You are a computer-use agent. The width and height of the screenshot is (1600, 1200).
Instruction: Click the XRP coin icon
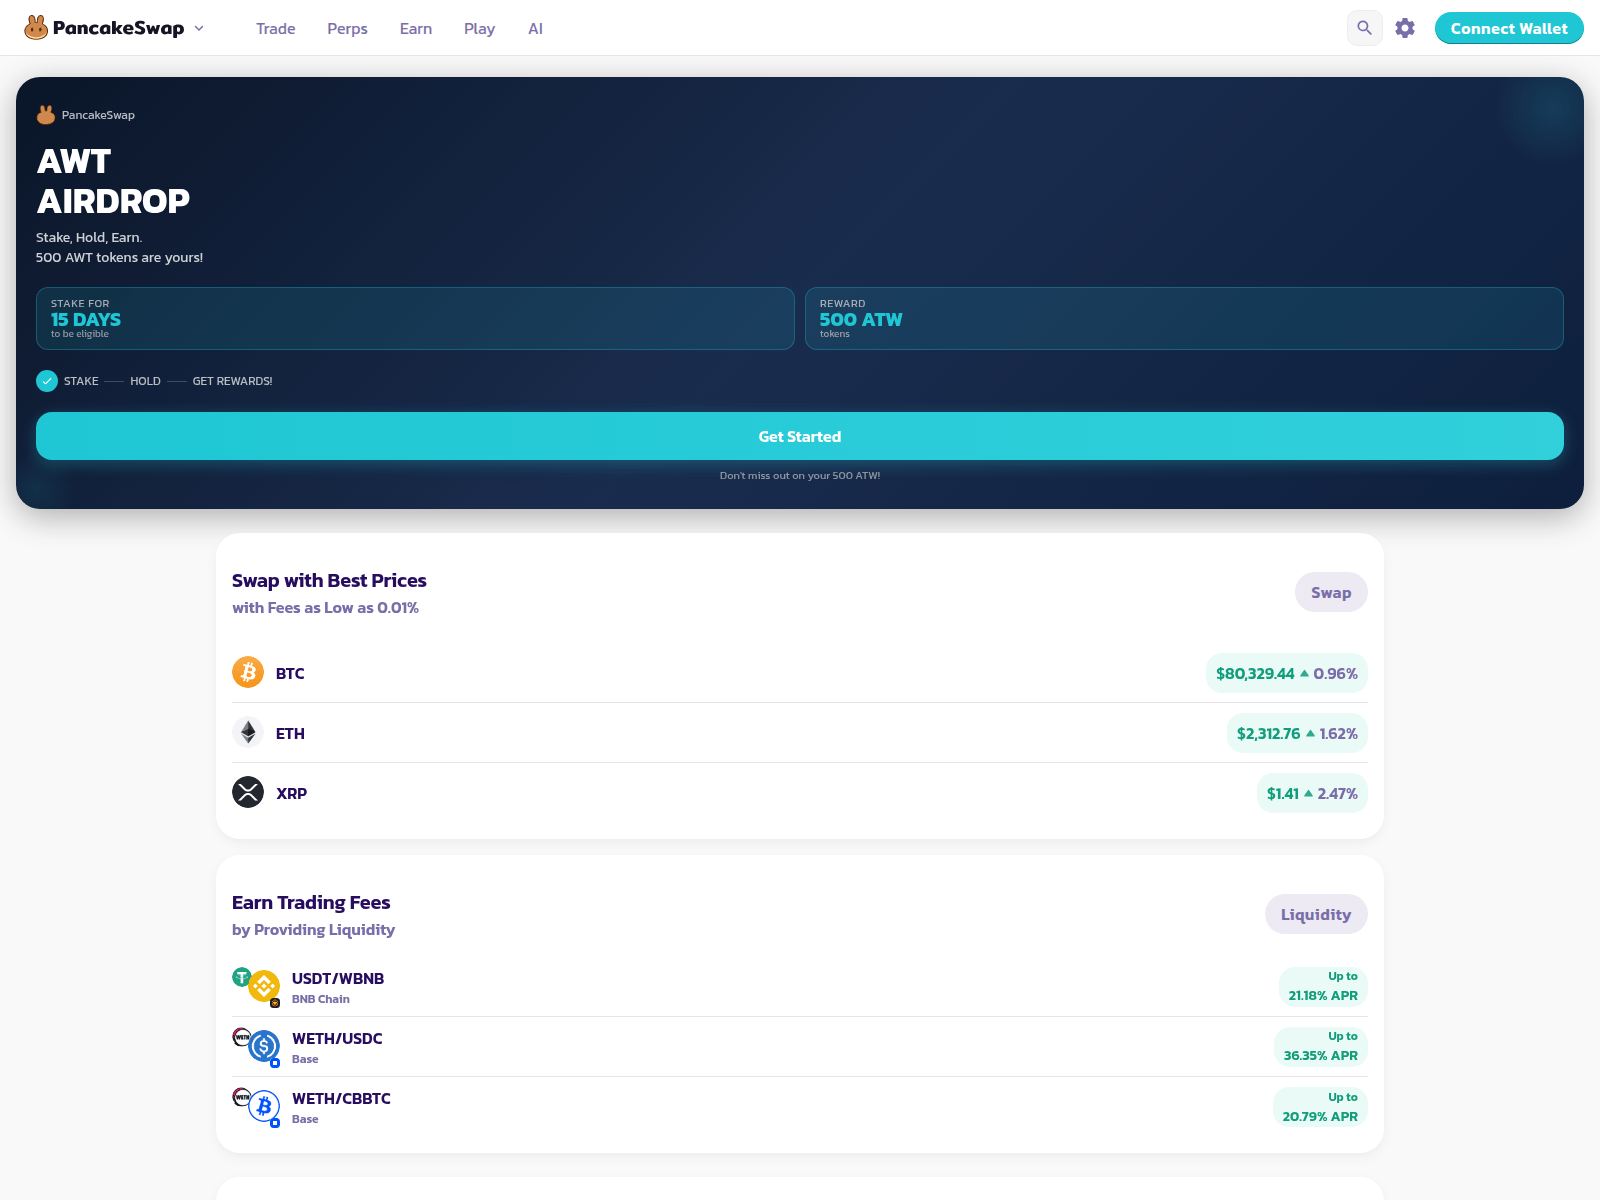pyautogui.click(x=248, y=792)
